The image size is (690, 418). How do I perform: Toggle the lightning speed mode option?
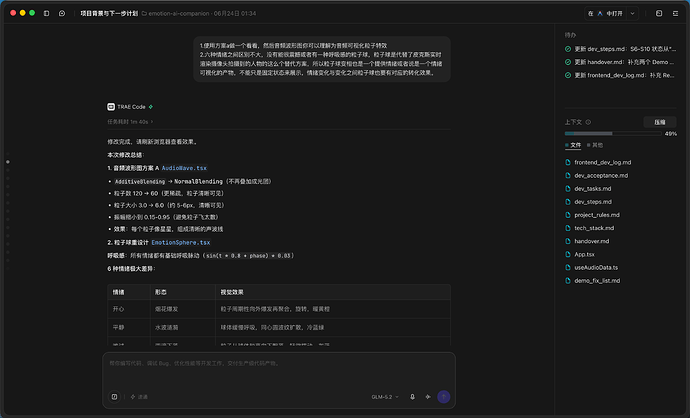point(139,397)
